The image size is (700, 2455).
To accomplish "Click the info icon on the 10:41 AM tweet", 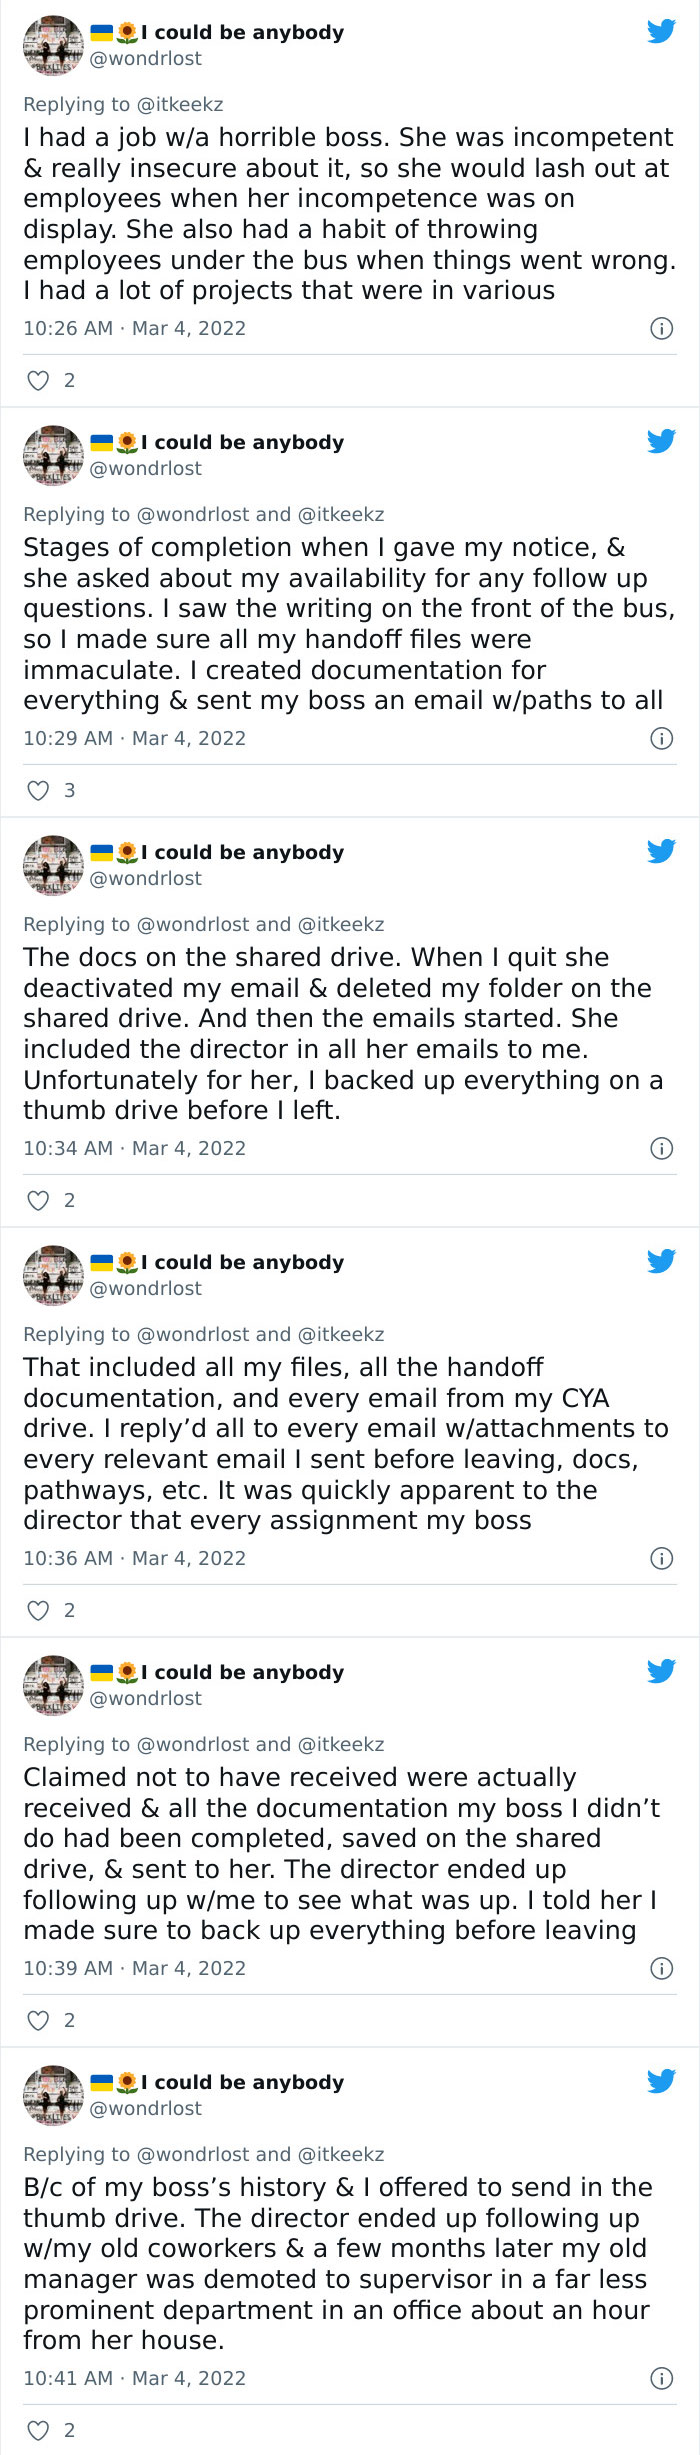I will [x=662, y=2378].
